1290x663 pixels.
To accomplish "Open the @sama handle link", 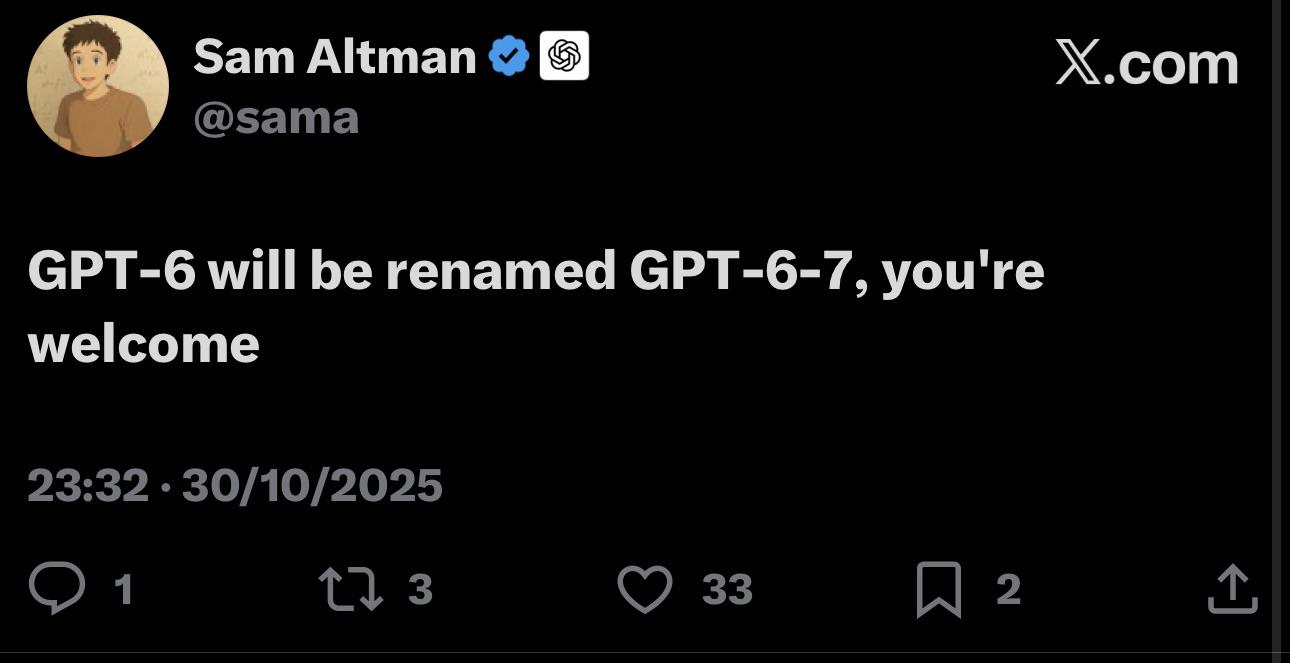I will [x=276, y=118].
